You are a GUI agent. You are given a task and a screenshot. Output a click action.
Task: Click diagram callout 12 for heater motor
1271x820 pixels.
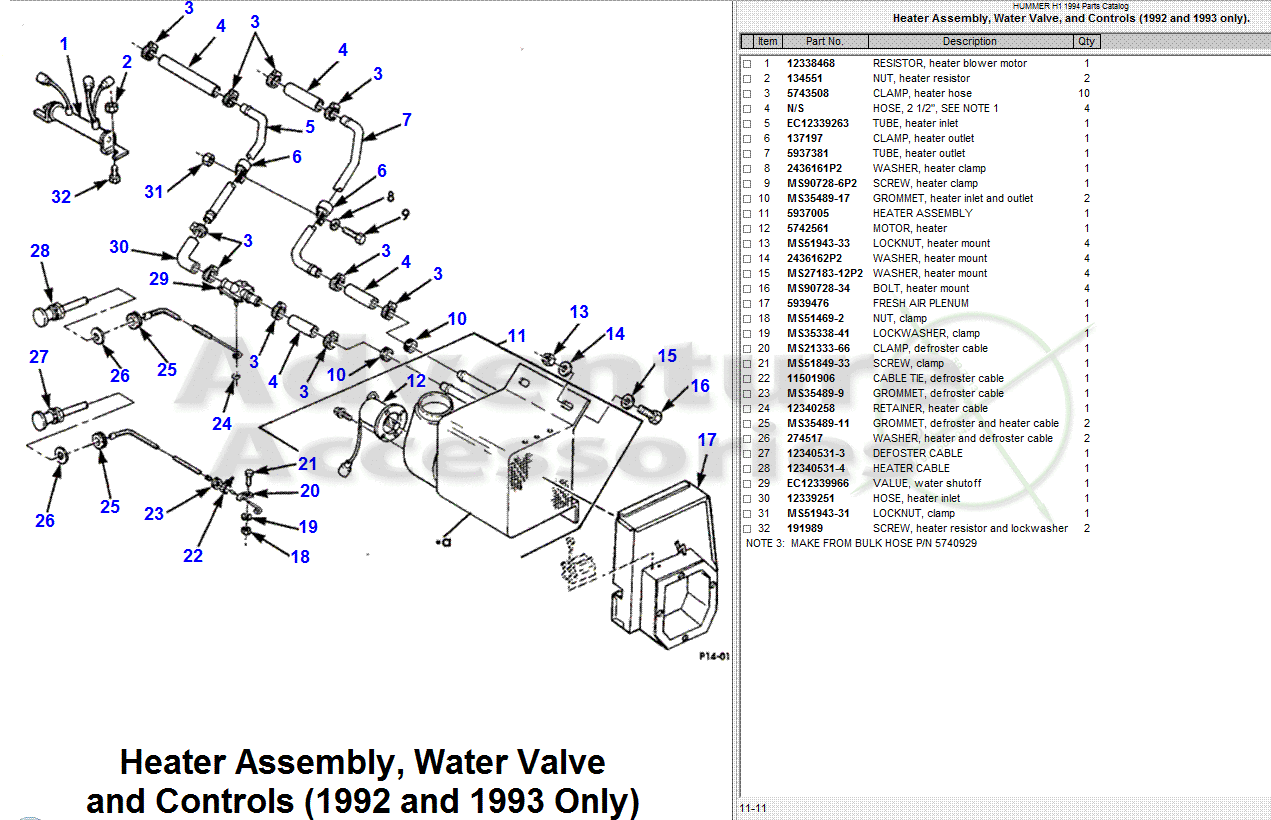tap(415, 381)
